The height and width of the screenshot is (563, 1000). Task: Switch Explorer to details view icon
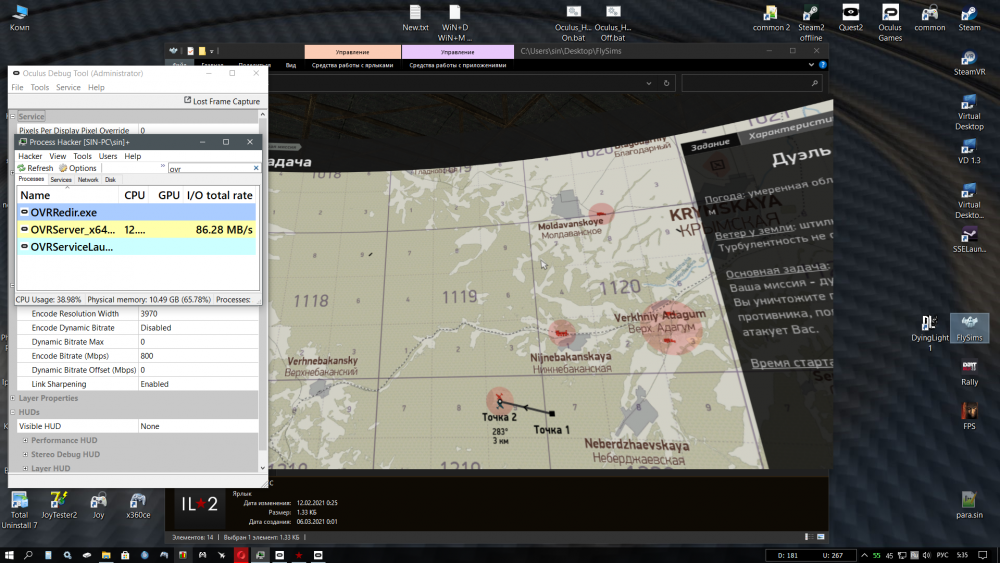pyautogui.click(x=808, y=537)
